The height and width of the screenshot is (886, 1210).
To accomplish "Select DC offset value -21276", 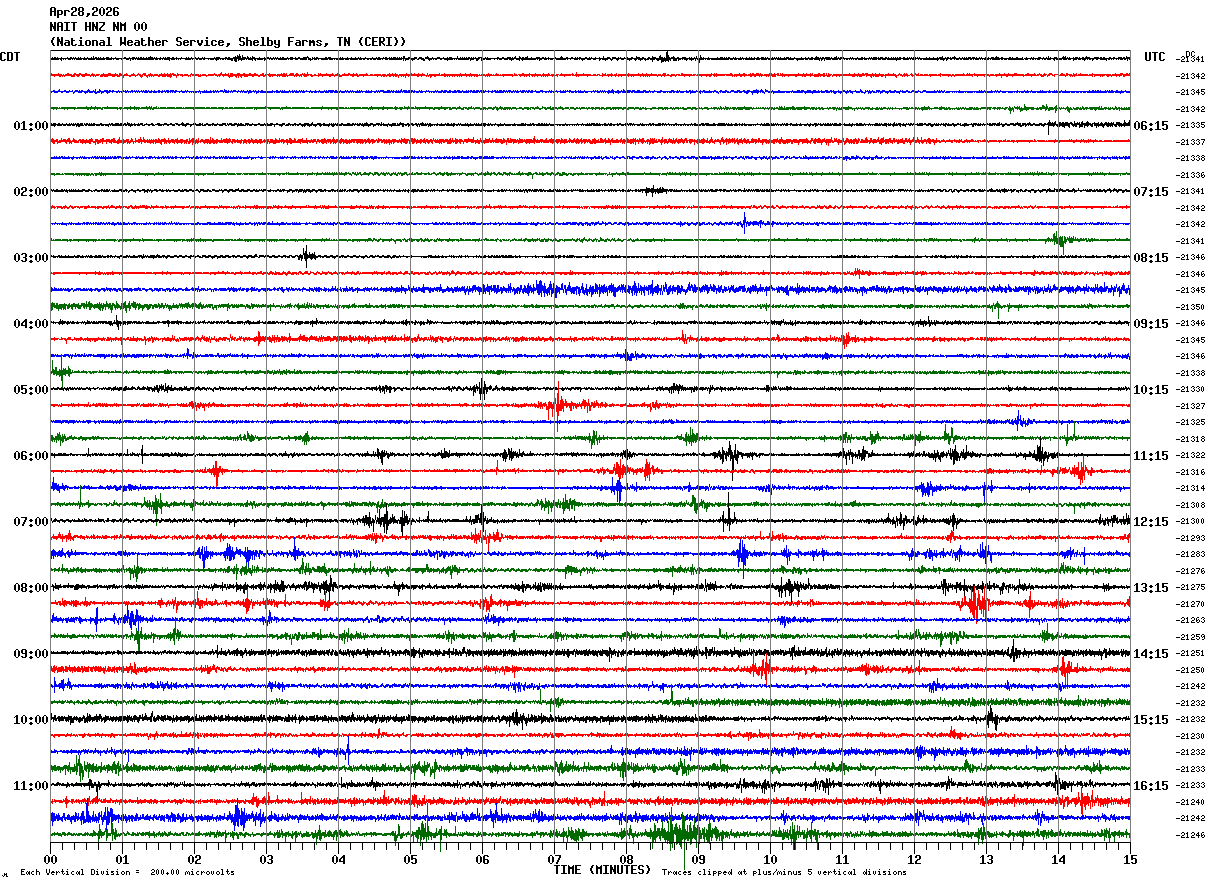I will [1191, 571].
